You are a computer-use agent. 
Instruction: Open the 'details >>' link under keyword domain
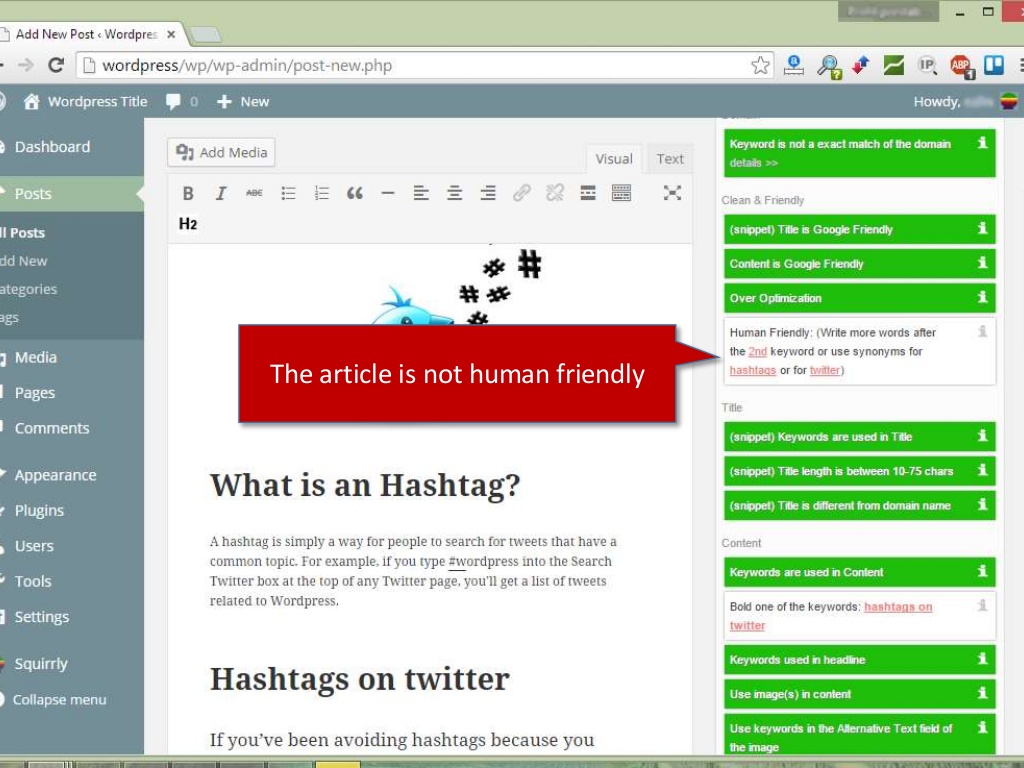point(754,163)
